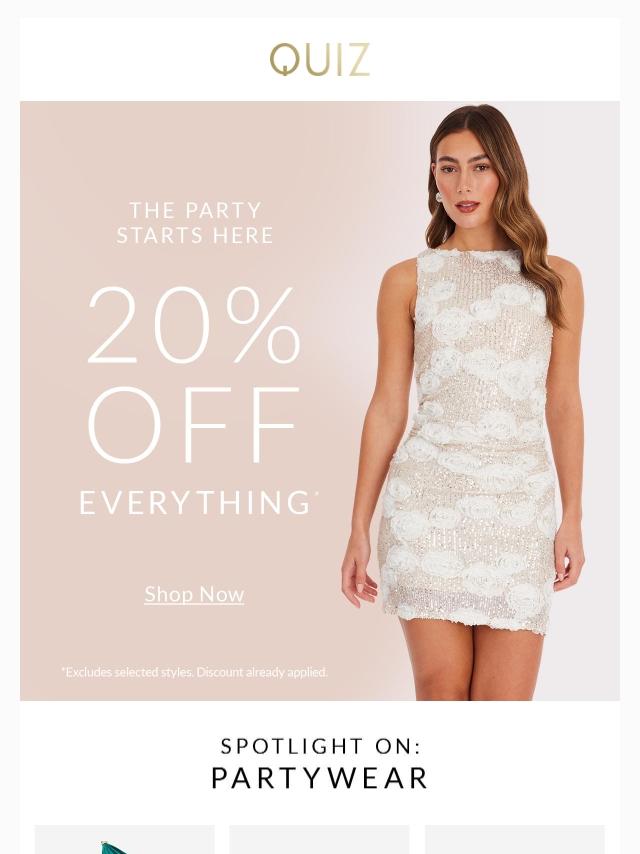Open the middle partywear product tile
Screen dimensions: 640x854
click(x=319, y=839)
